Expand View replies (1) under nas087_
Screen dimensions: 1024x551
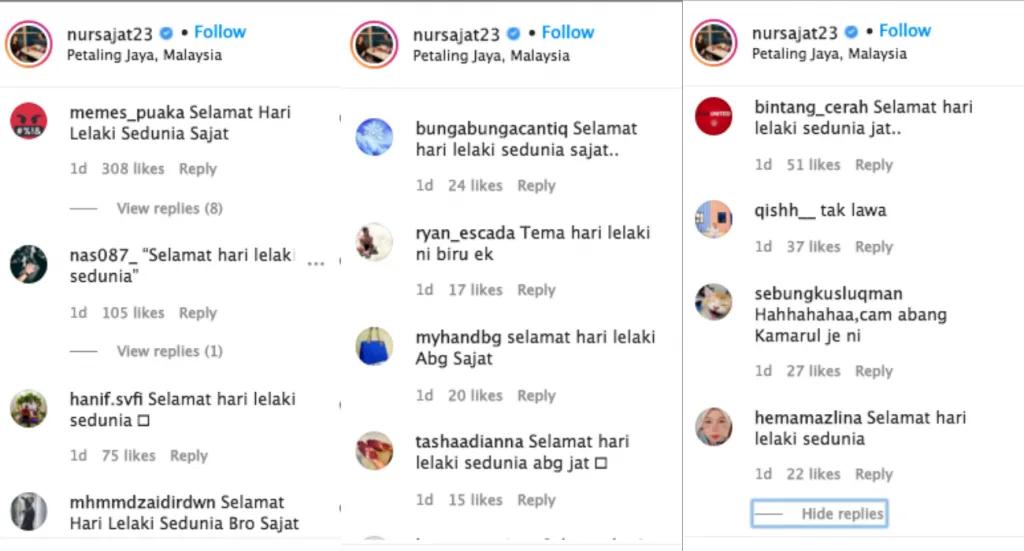169,351
